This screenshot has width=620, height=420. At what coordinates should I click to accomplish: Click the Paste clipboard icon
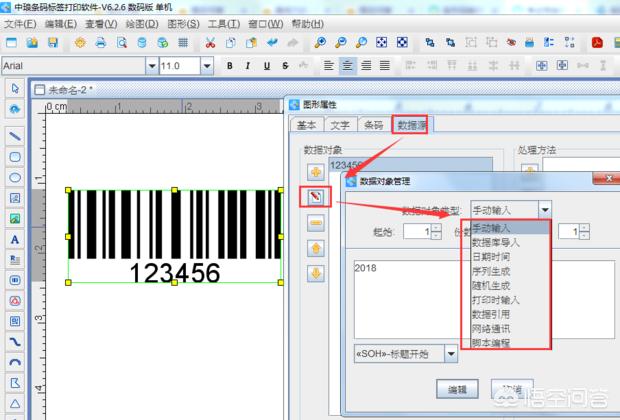(251, 42)
